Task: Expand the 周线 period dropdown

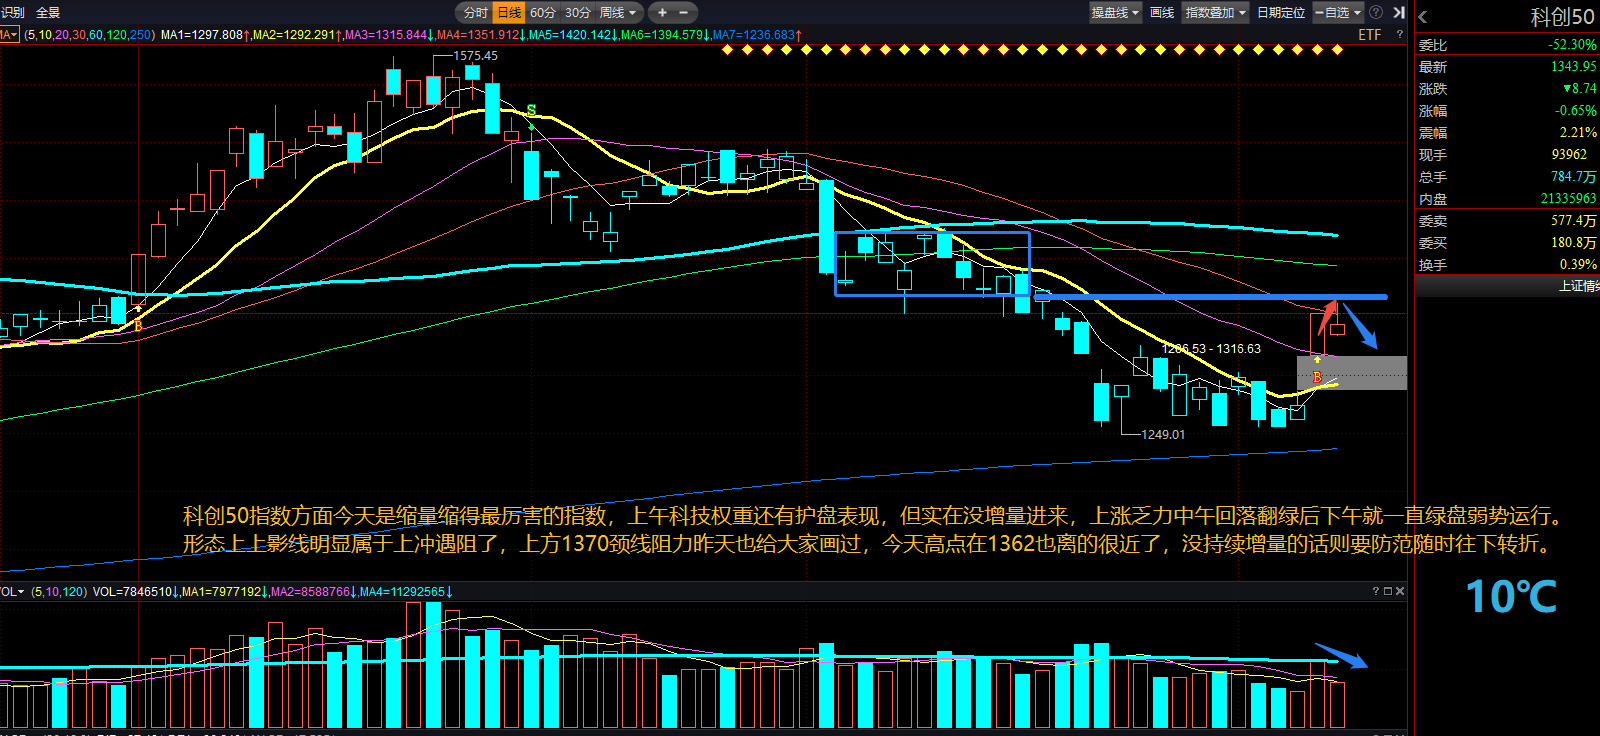Action: (618, 13)
